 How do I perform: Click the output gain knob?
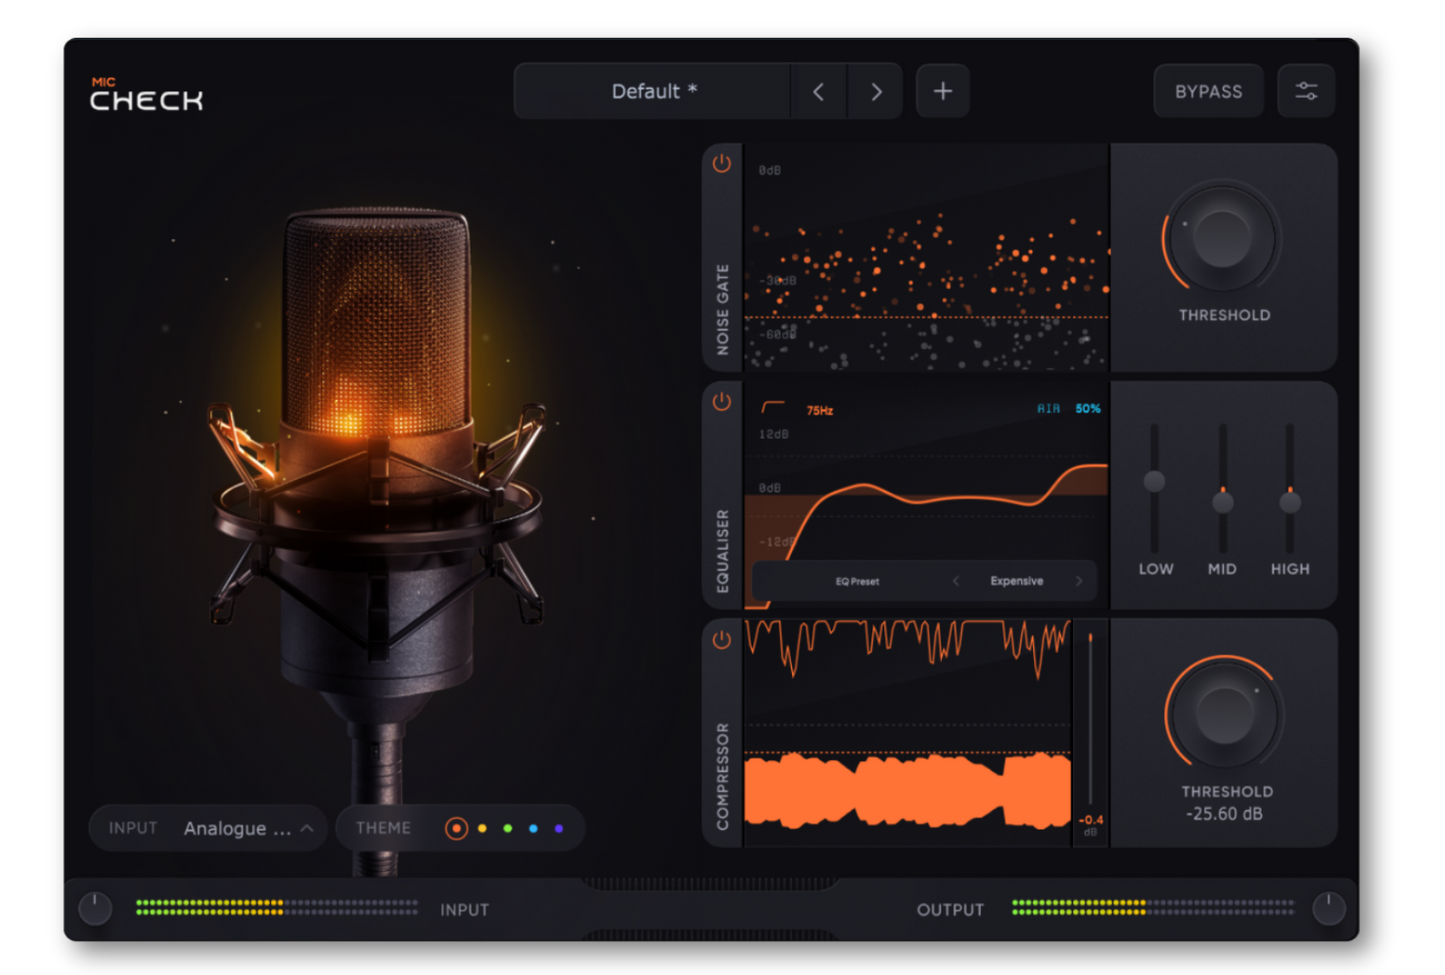(1329, 908)
